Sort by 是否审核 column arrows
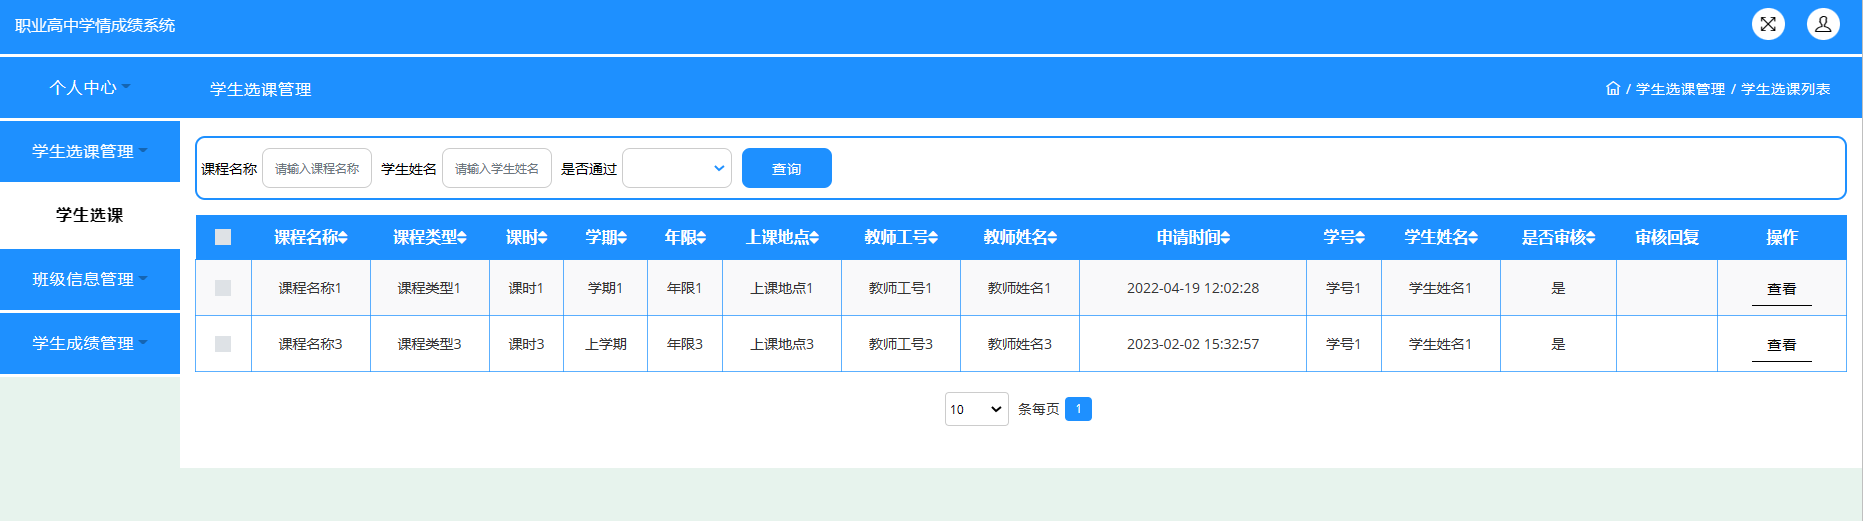 1590,238
